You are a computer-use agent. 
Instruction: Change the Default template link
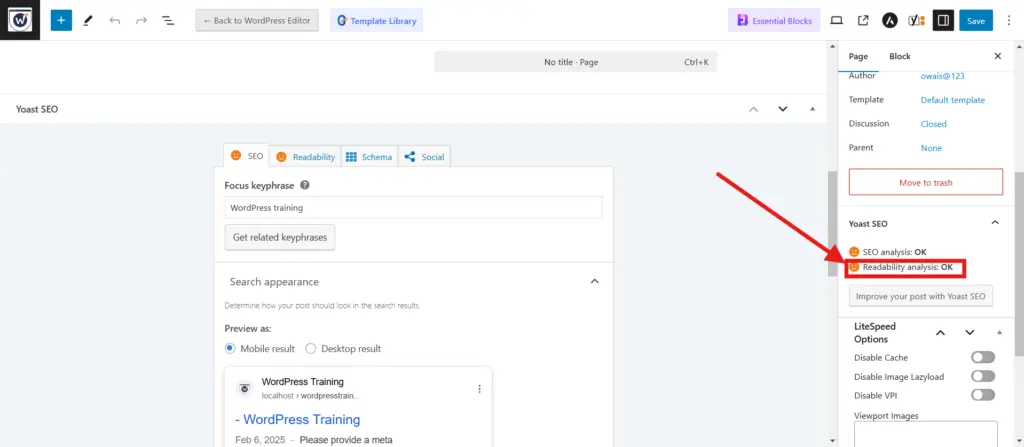point(952,100)
